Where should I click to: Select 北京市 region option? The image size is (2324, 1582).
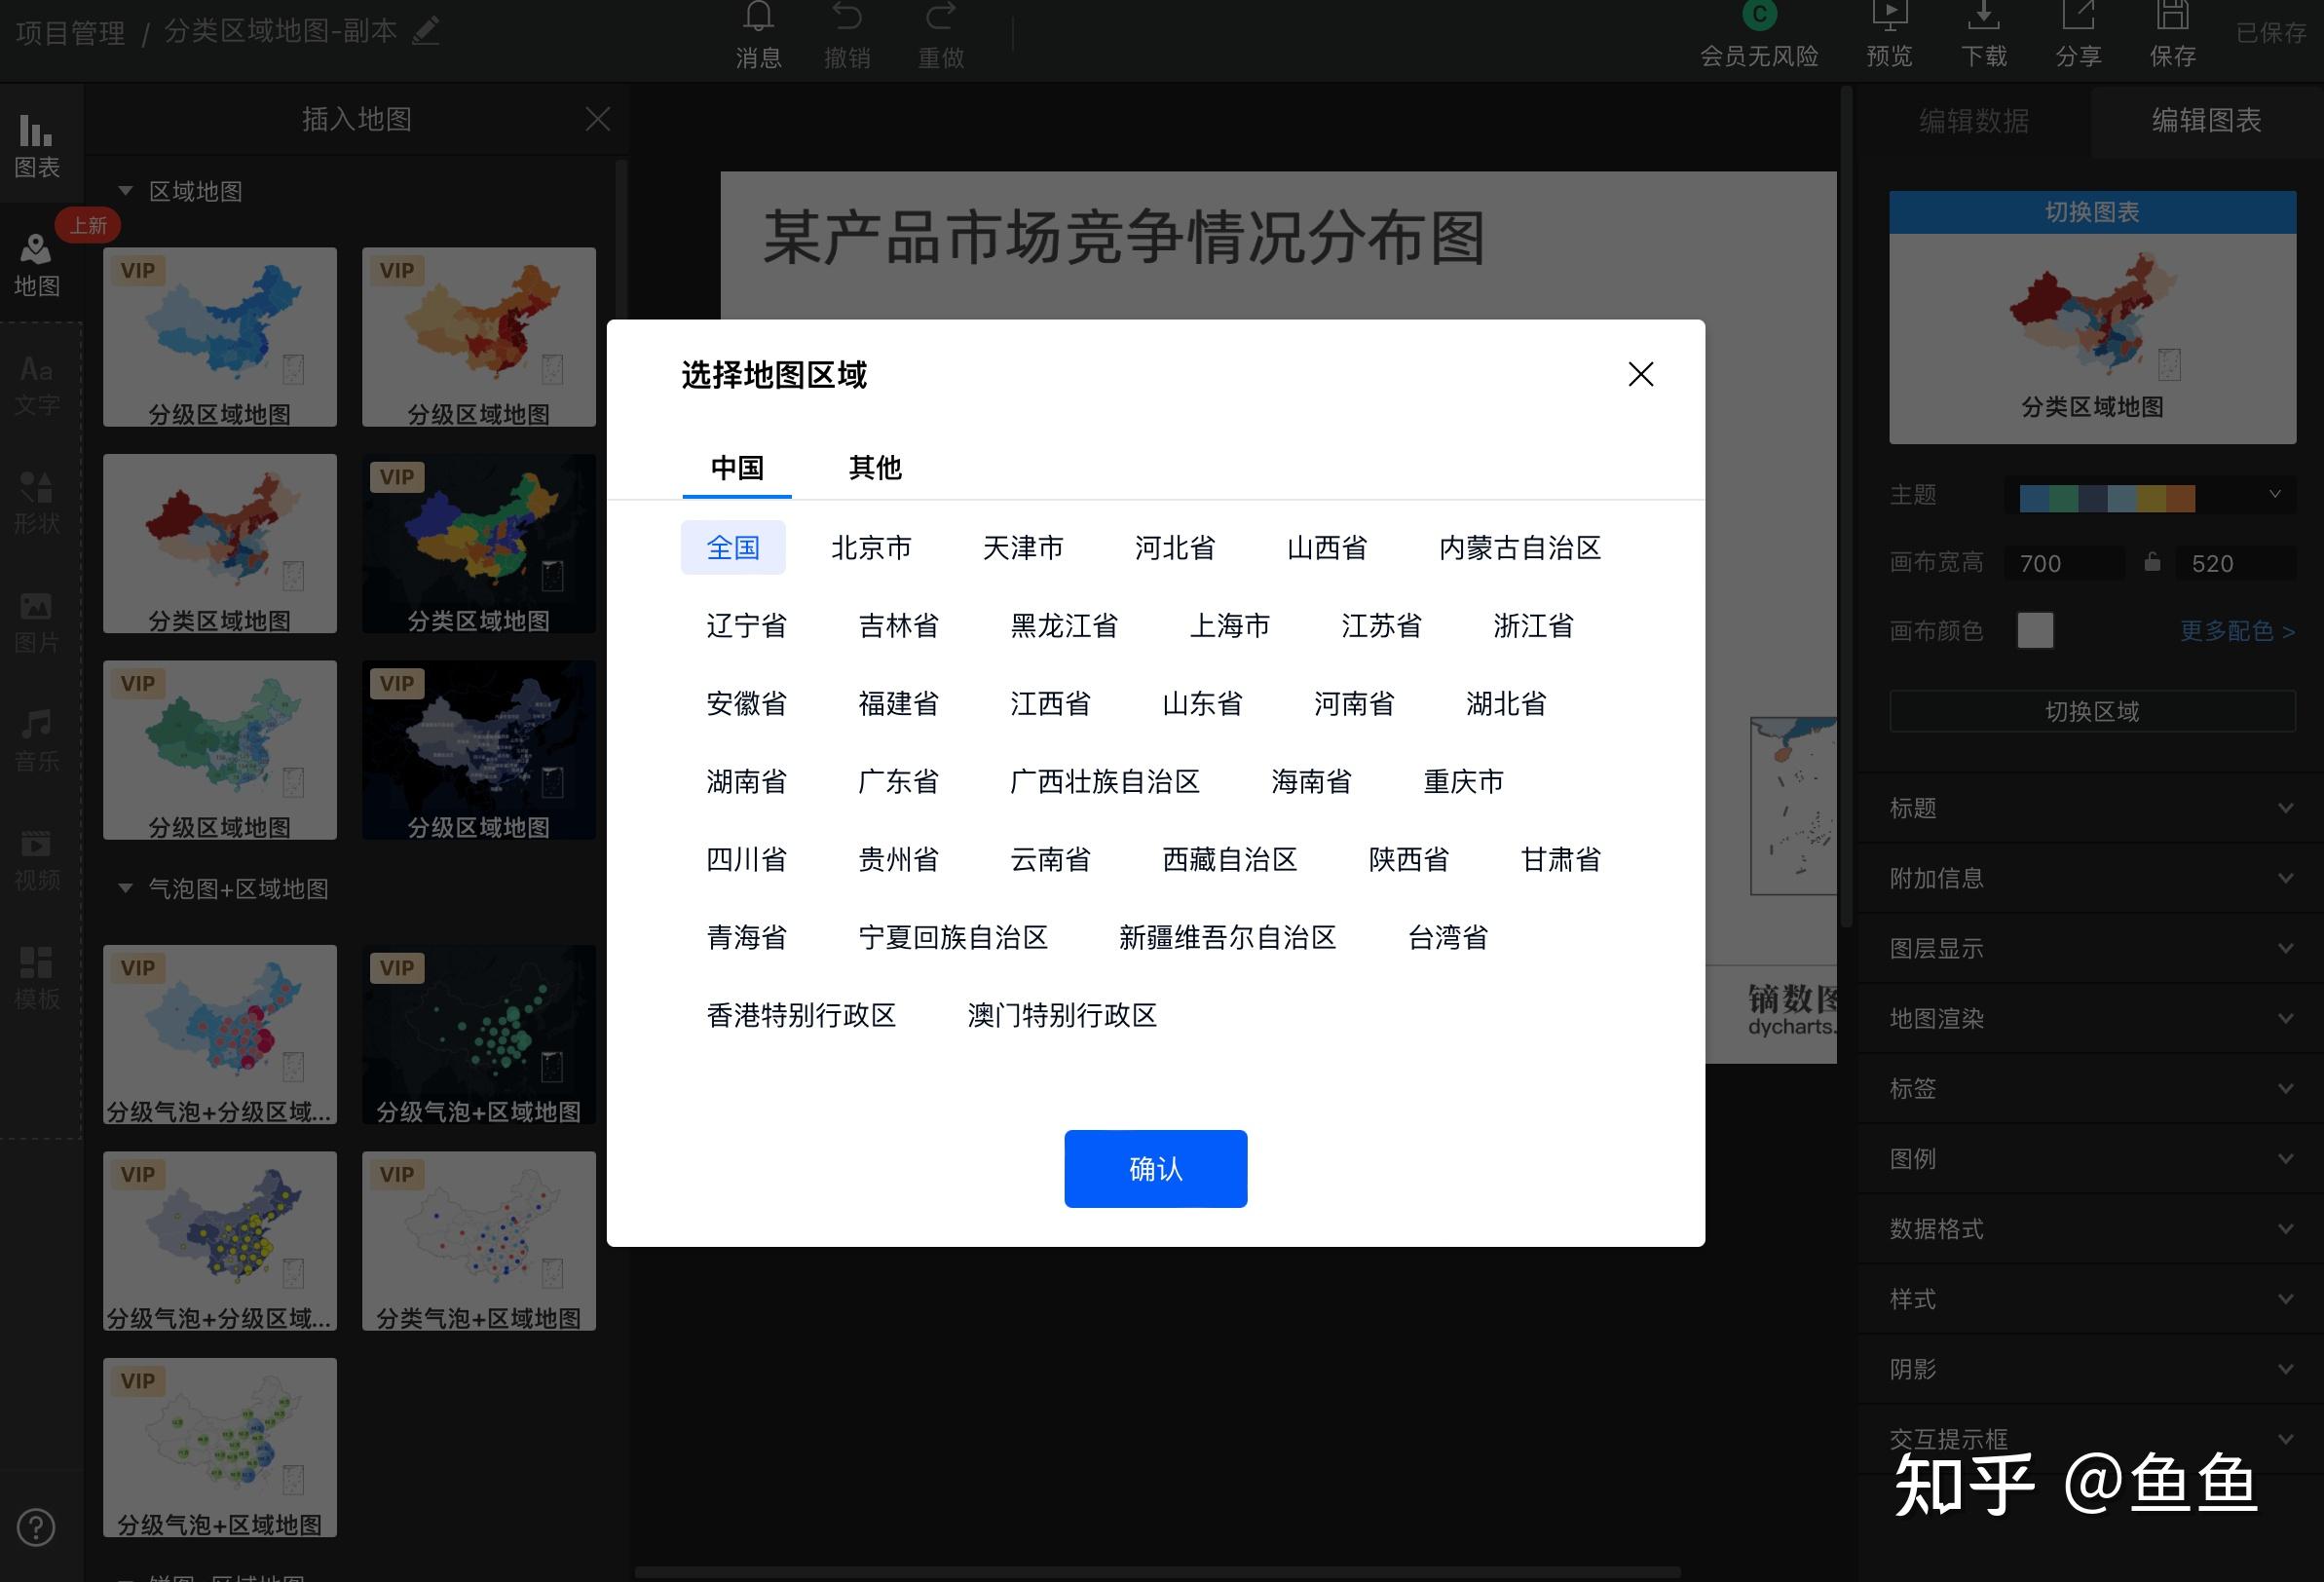871,547
